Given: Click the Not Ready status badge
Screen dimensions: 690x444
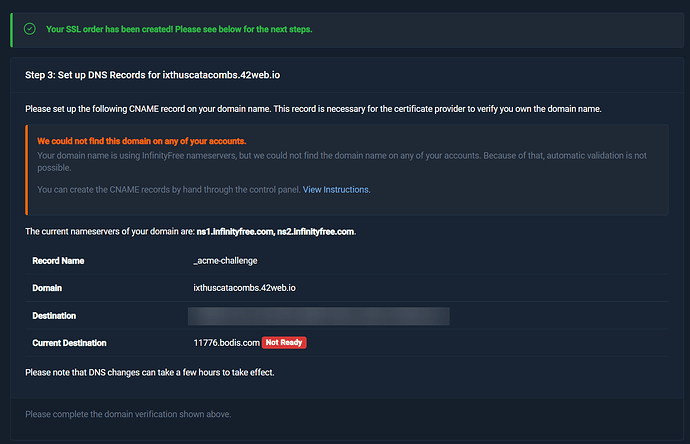Looking at the screenshot, I should pos(284,342).
